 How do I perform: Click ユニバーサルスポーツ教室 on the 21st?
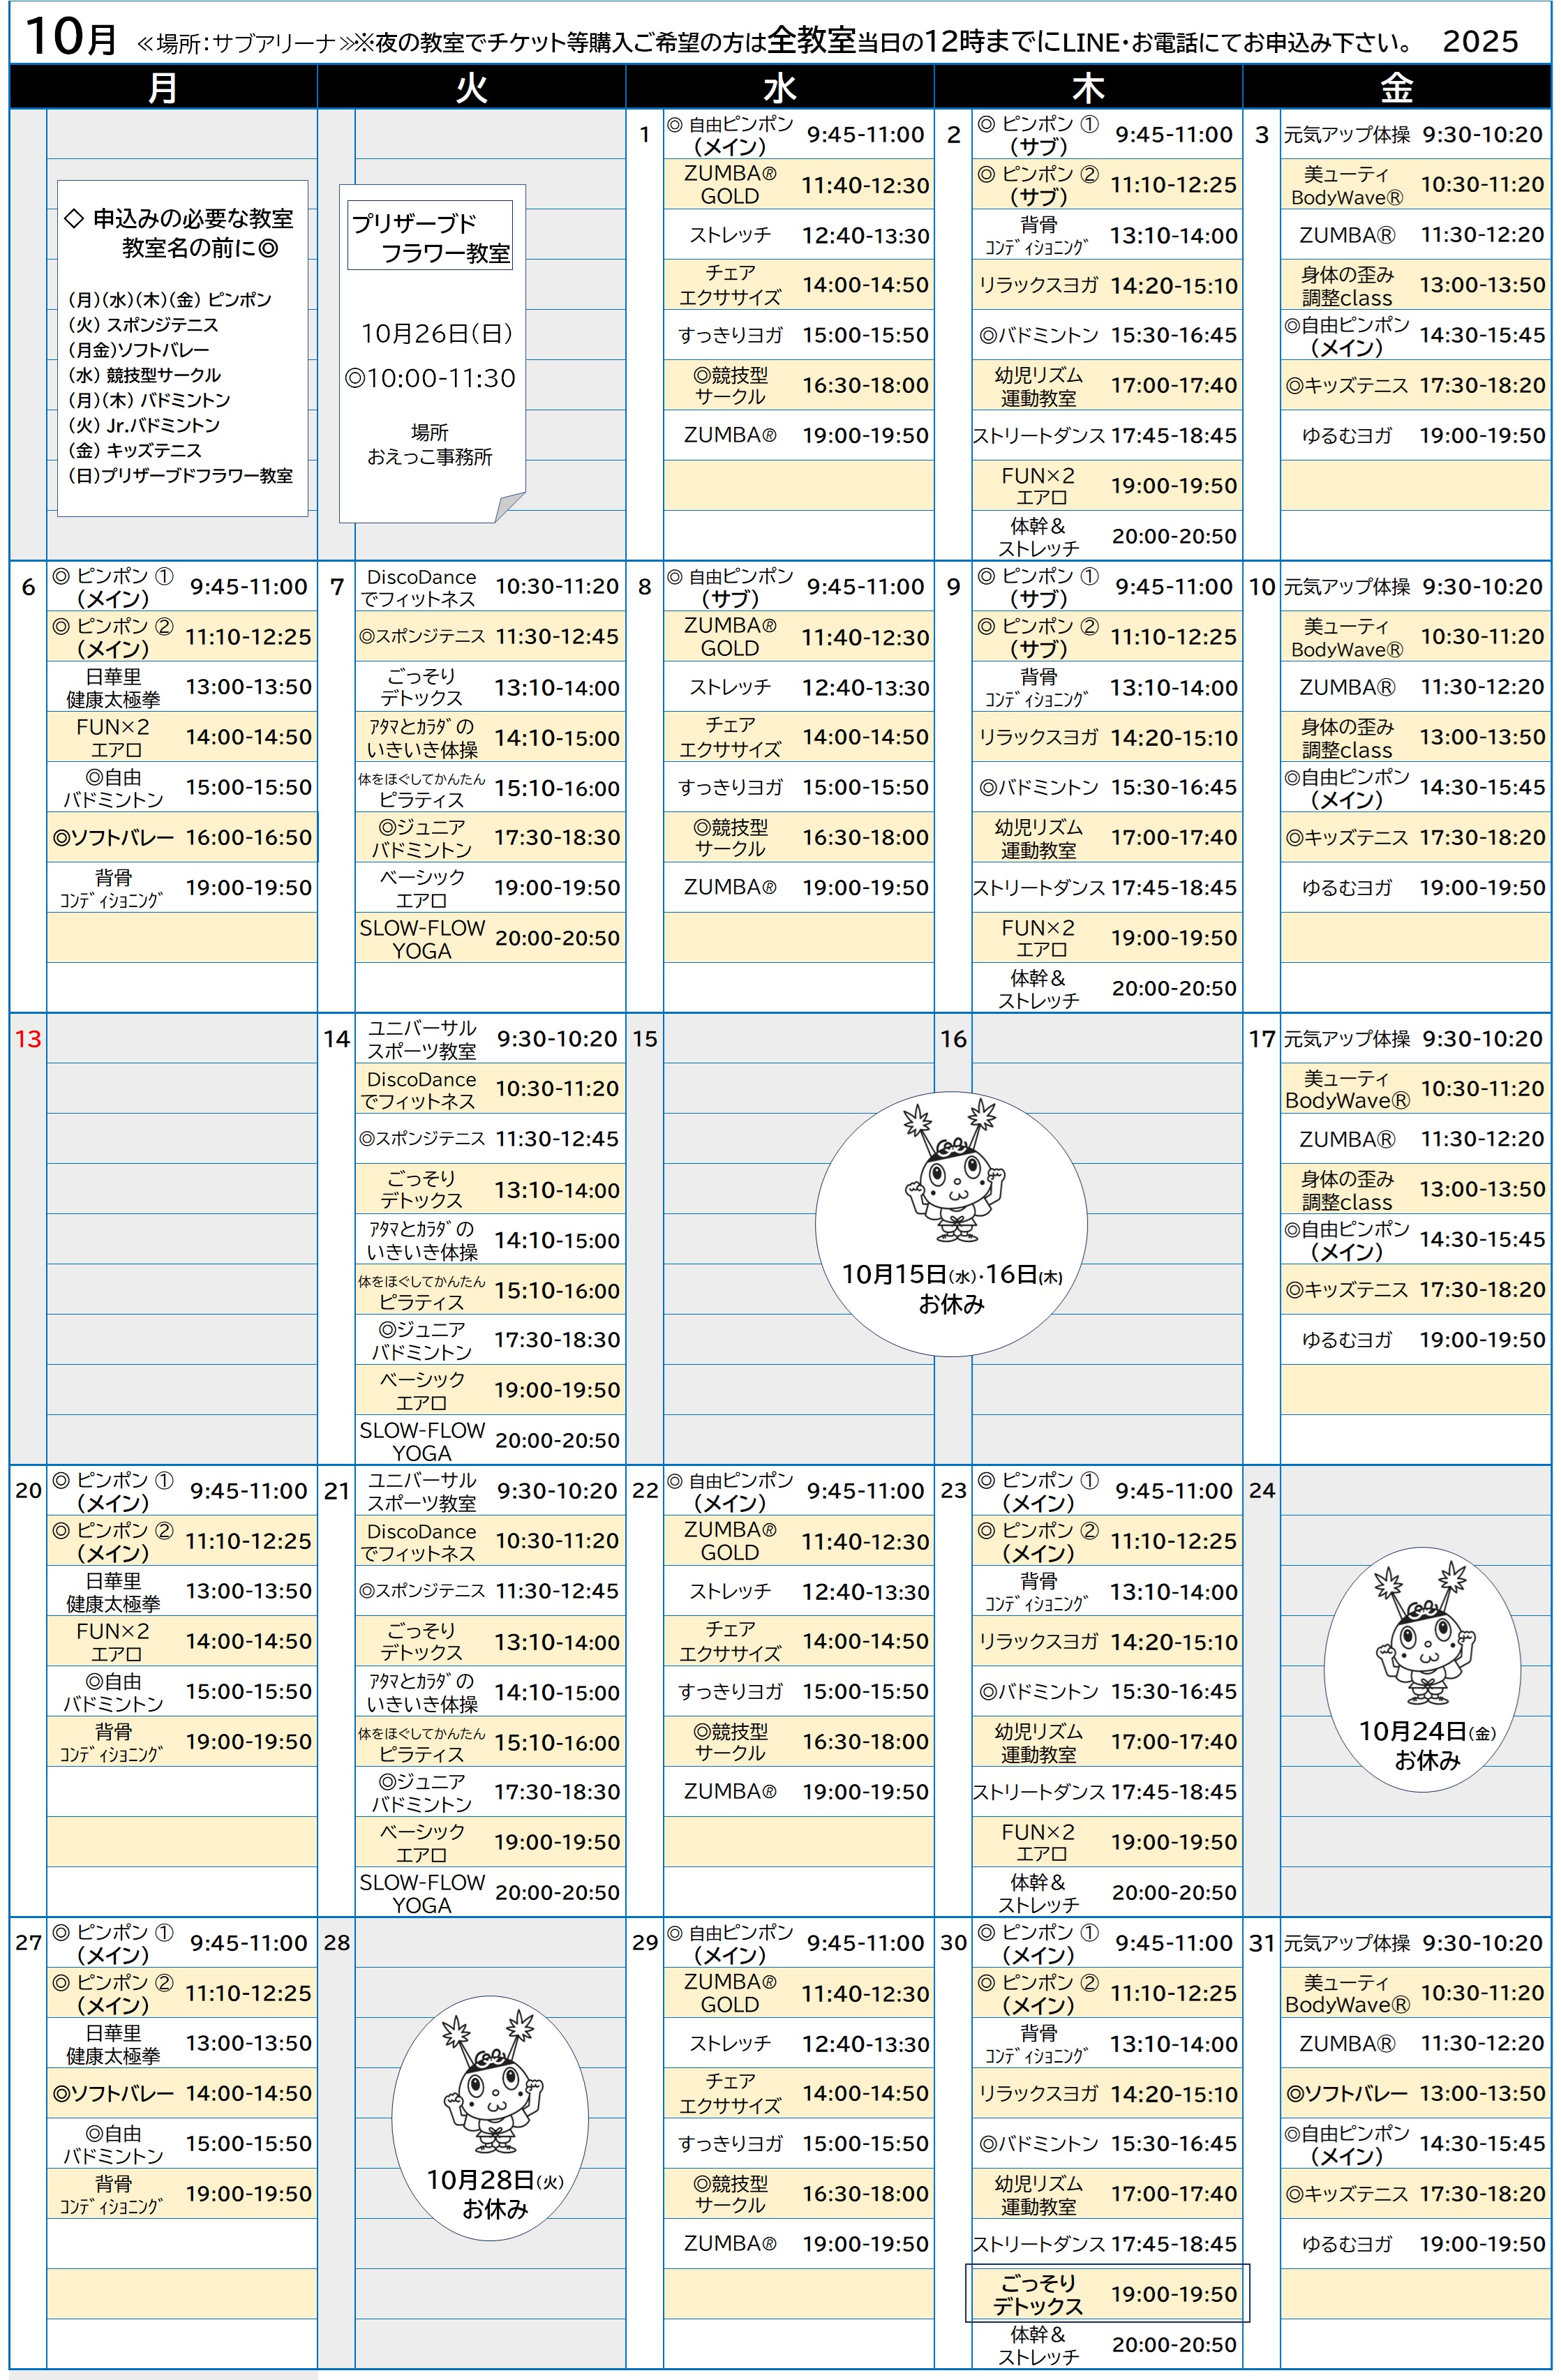point(421,1491)
